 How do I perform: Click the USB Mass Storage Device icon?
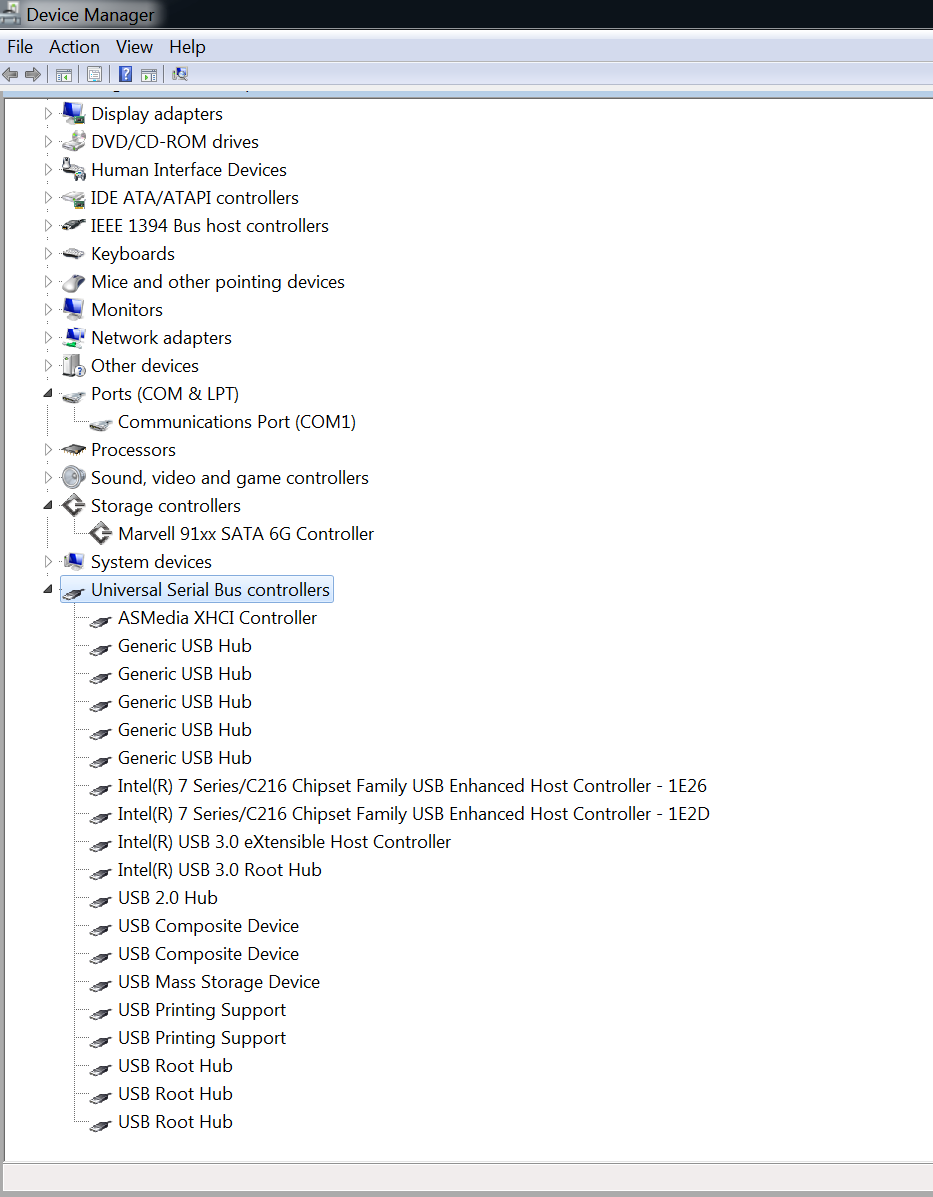pyautogui.click(x=100, y=985)
